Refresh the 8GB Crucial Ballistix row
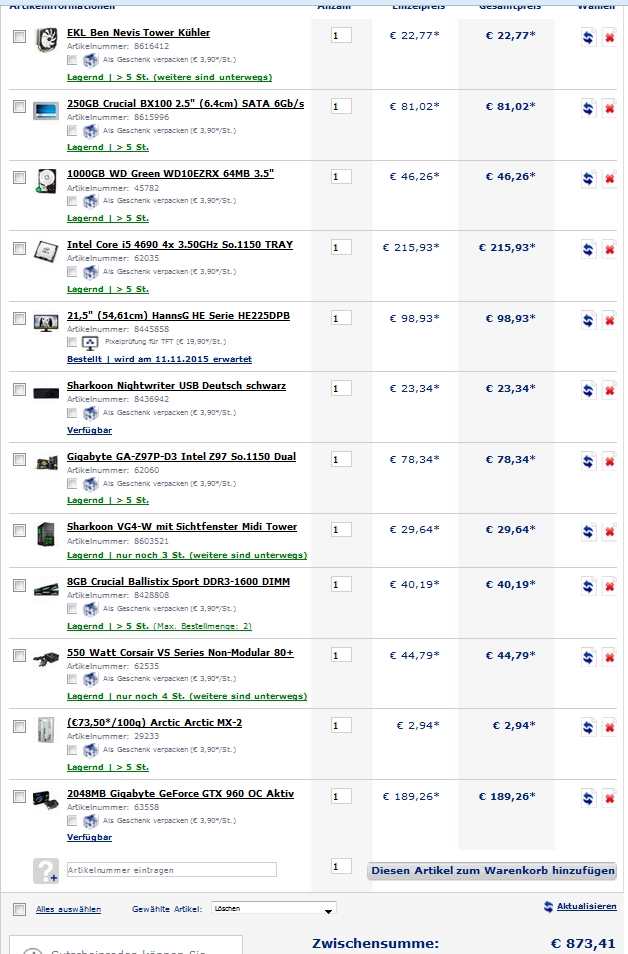Viewport: 628px width, 954px height. pyautogui.click(x=588, y=587)
